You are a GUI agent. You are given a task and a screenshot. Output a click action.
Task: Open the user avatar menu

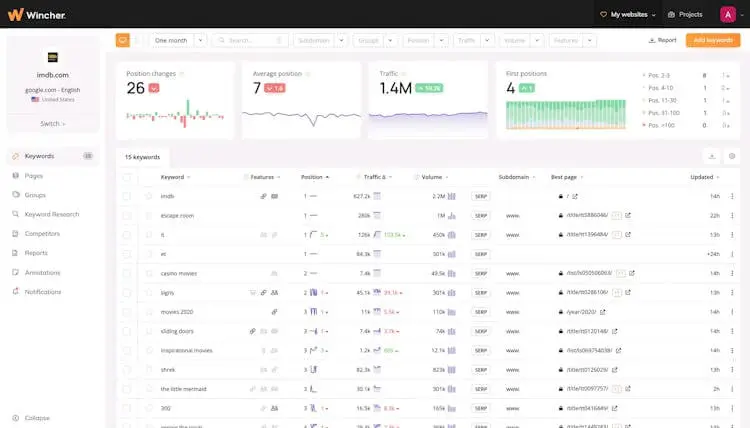point(728,14)
